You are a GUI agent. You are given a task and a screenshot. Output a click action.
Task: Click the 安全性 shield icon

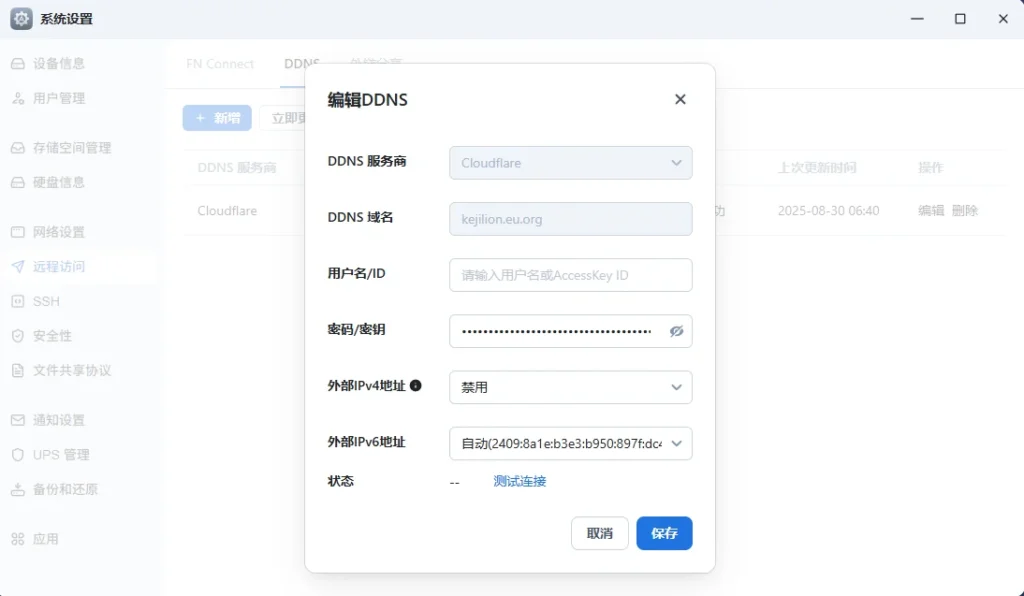tap(18, 336)
